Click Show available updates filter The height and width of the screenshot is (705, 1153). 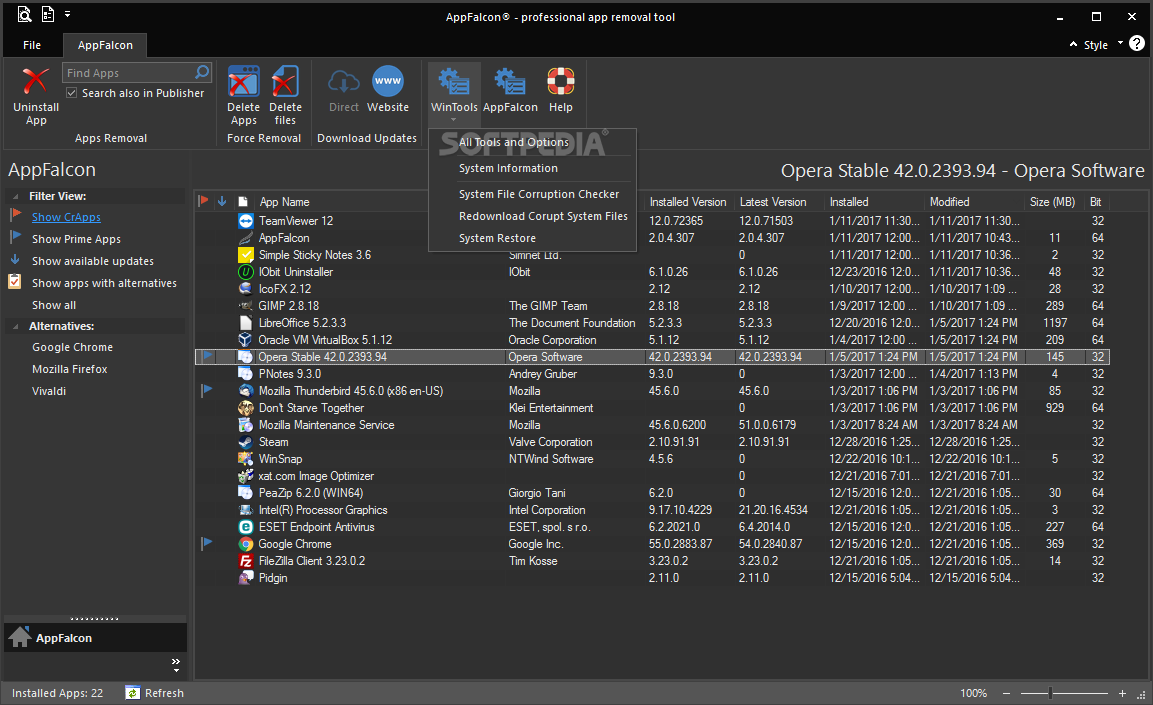coord(93,261)
